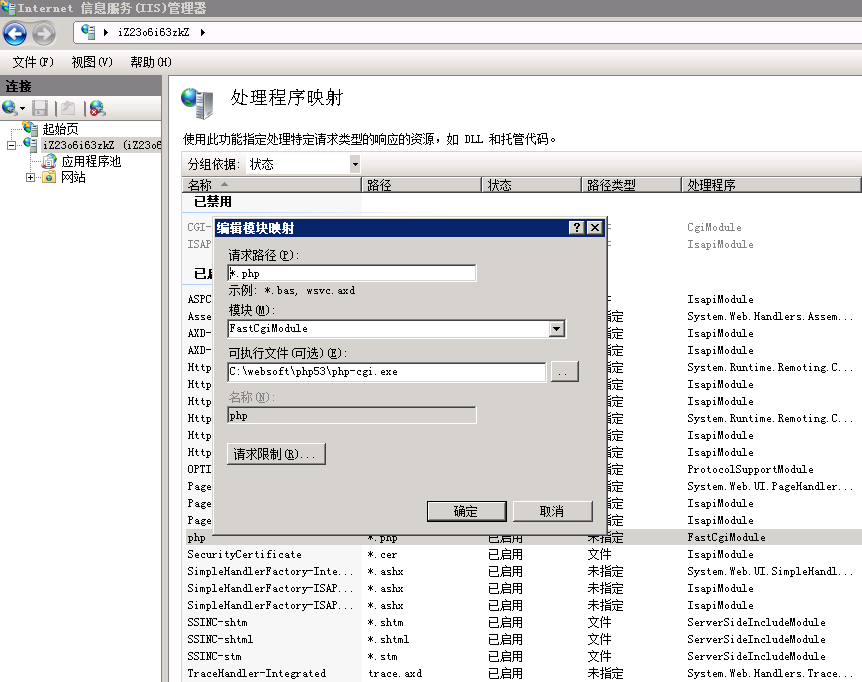Open the 模块 FastCgiModule dropdown

tap(557, 328)
